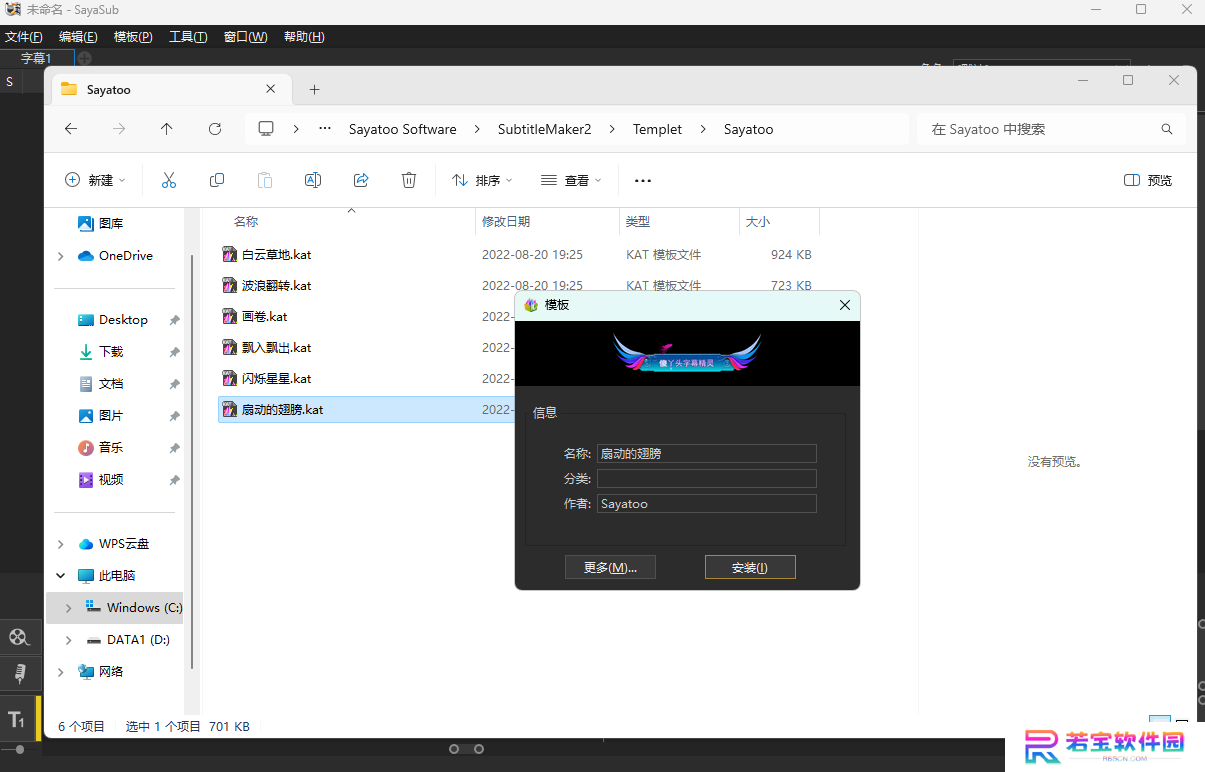
Task: Click the Rename icon in Explorer toolbar
Action: [313, 180]
